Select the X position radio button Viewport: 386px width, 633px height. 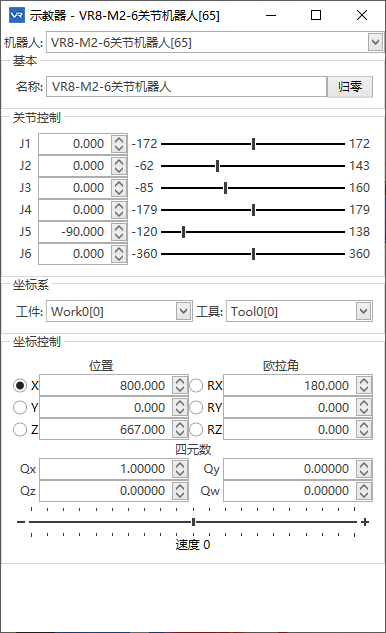20,386
